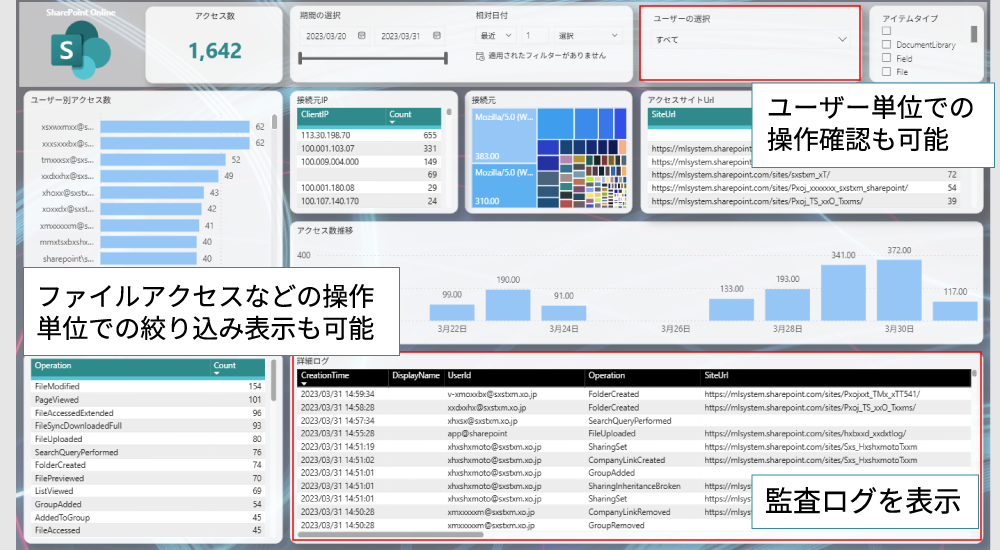This screenshot has width=1000, height=550.
Task: Click the sort arrow under CreationTime header
Action: click(305, 385)
